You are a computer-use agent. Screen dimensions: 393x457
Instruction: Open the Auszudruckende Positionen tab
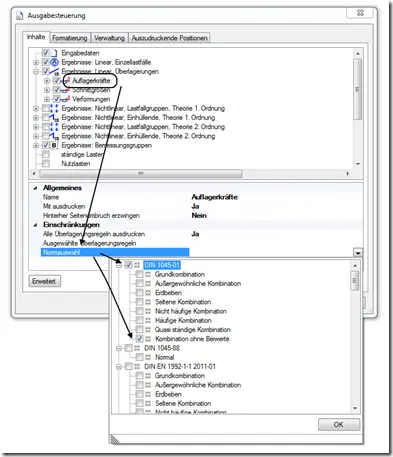169,38
